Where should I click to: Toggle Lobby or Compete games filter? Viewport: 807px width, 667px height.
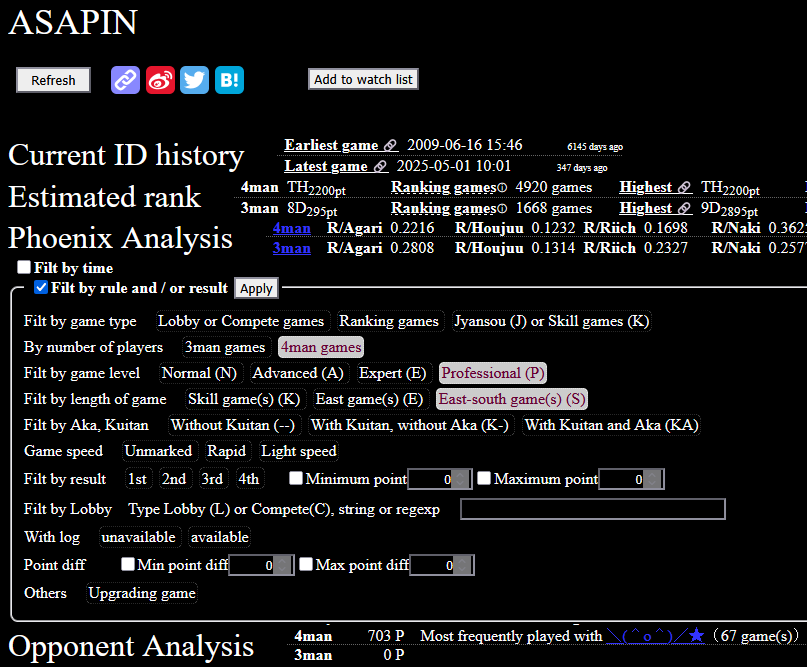[x=241, y=321]
